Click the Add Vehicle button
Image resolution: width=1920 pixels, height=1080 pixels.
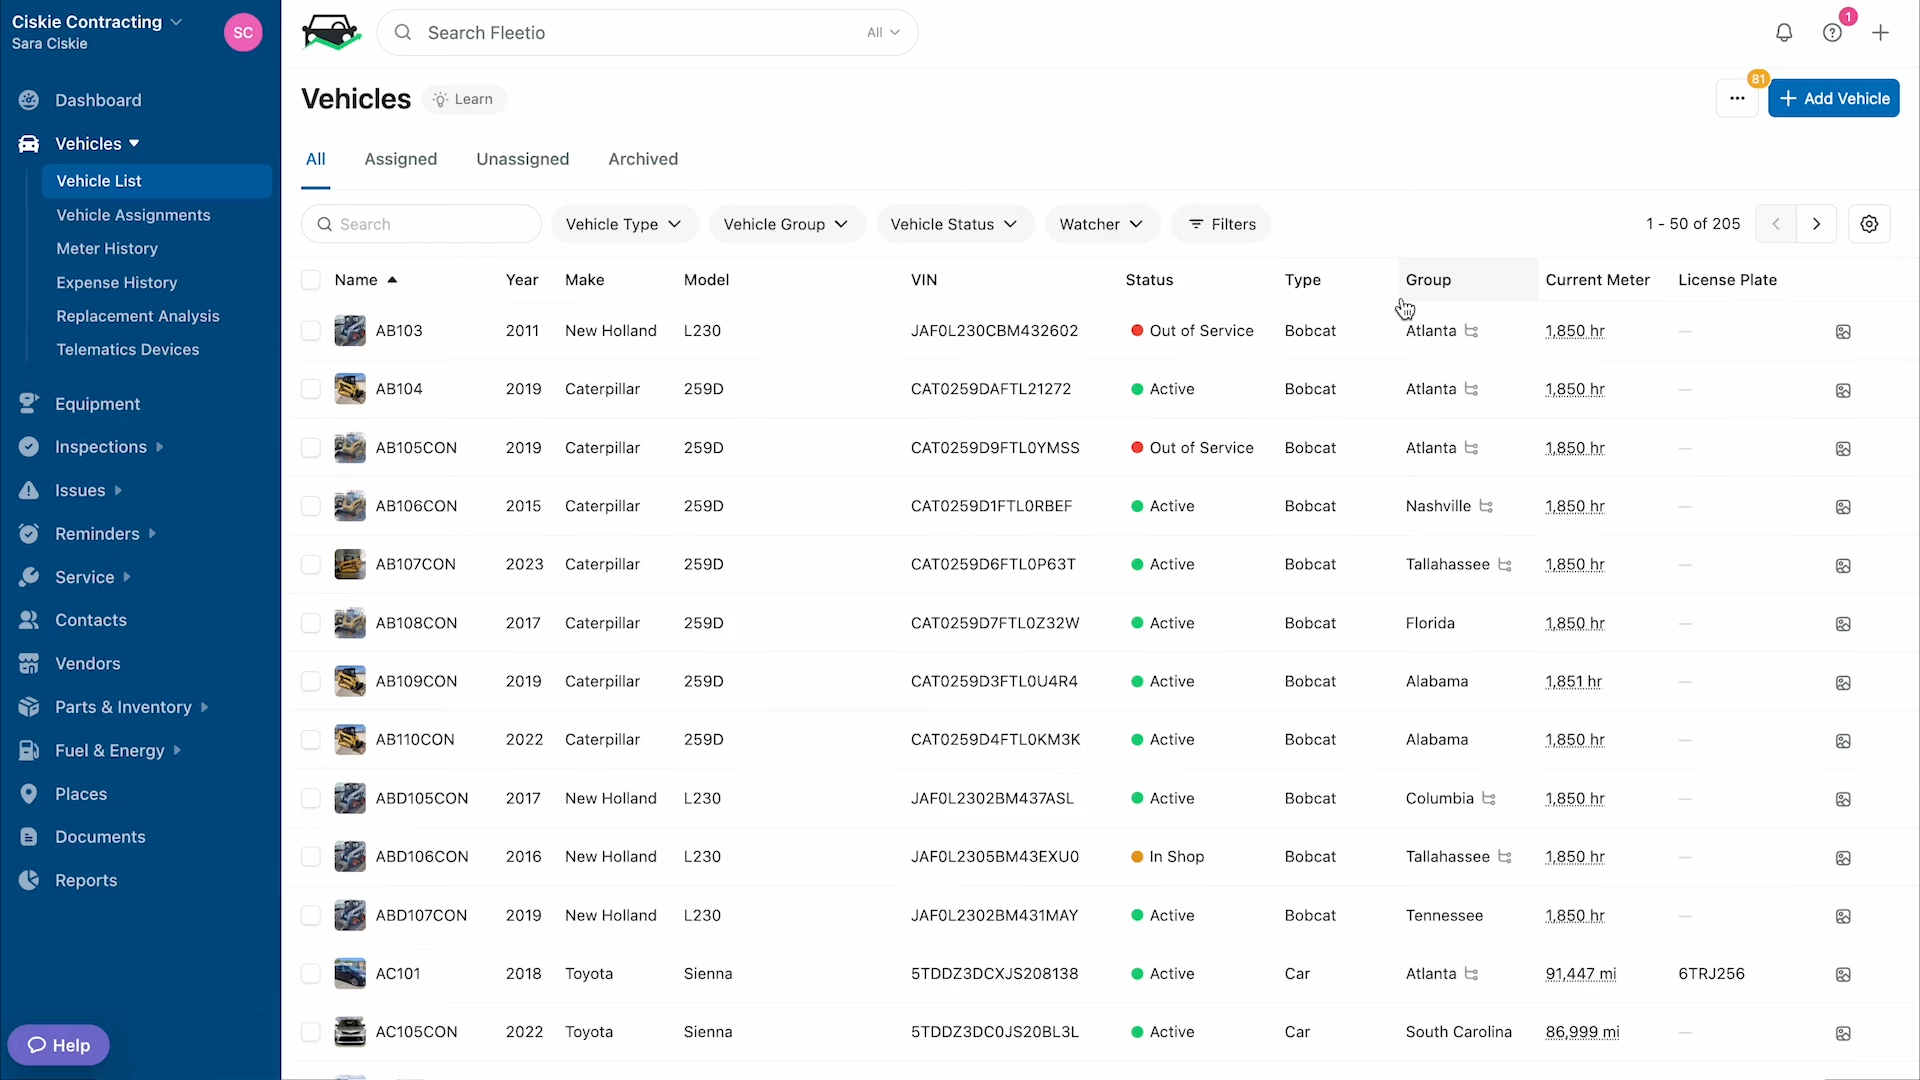pos(1833,98)
